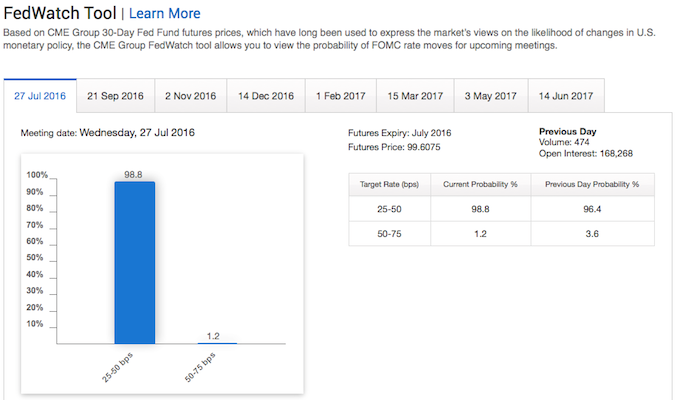
Task: Click the meeting date Wednesday, 27 Jul 2016
Action: tap(137, 132)
